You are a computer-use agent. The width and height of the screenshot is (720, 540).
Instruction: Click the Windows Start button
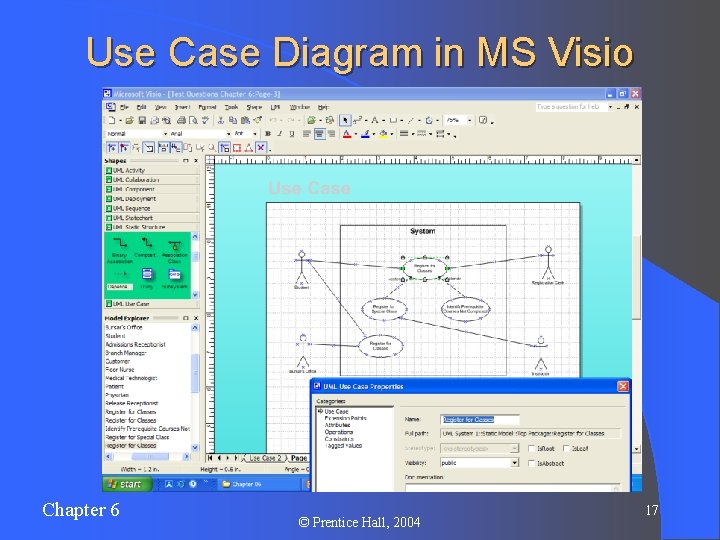(x=126, y=484)
